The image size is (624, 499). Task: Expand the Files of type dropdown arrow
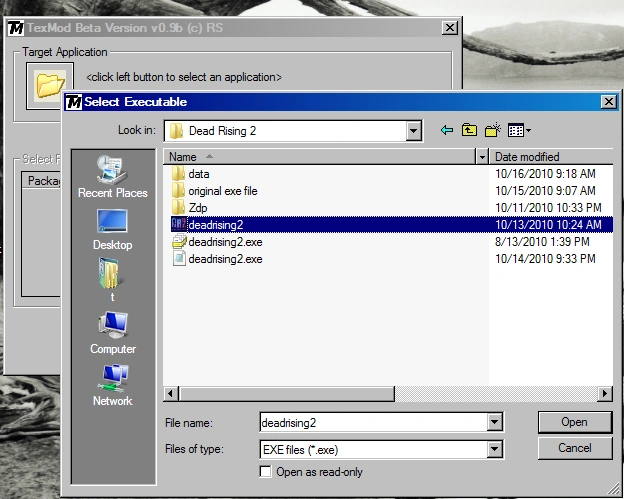[x=494, y=449]
